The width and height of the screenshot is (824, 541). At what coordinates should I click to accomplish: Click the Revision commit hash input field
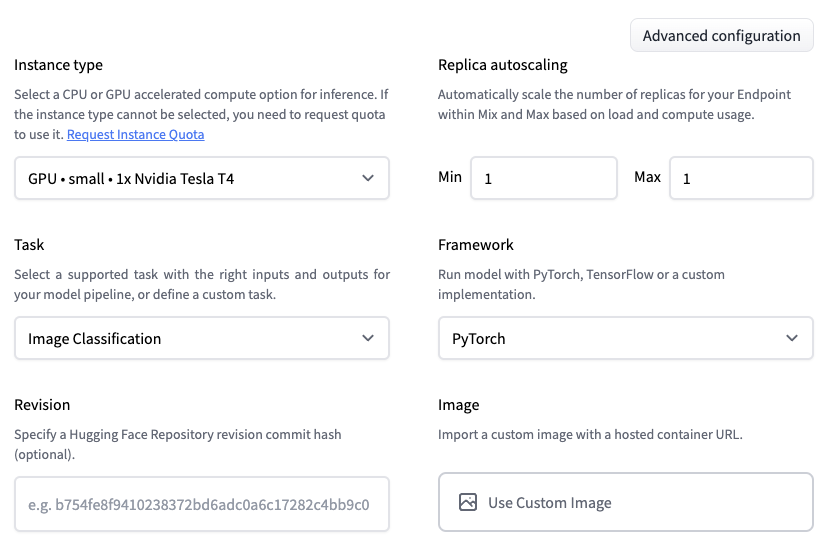[x=201, y=504]
